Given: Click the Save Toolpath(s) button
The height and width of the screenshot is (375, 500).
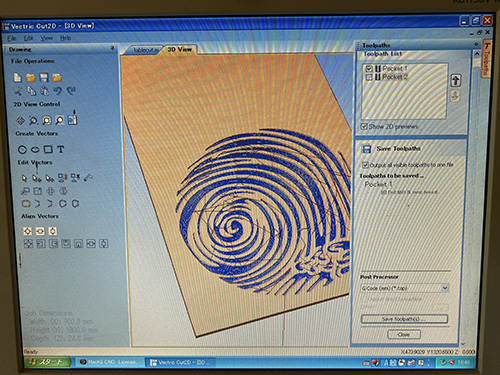Looking at the screenshot, I should click(404, 319).
